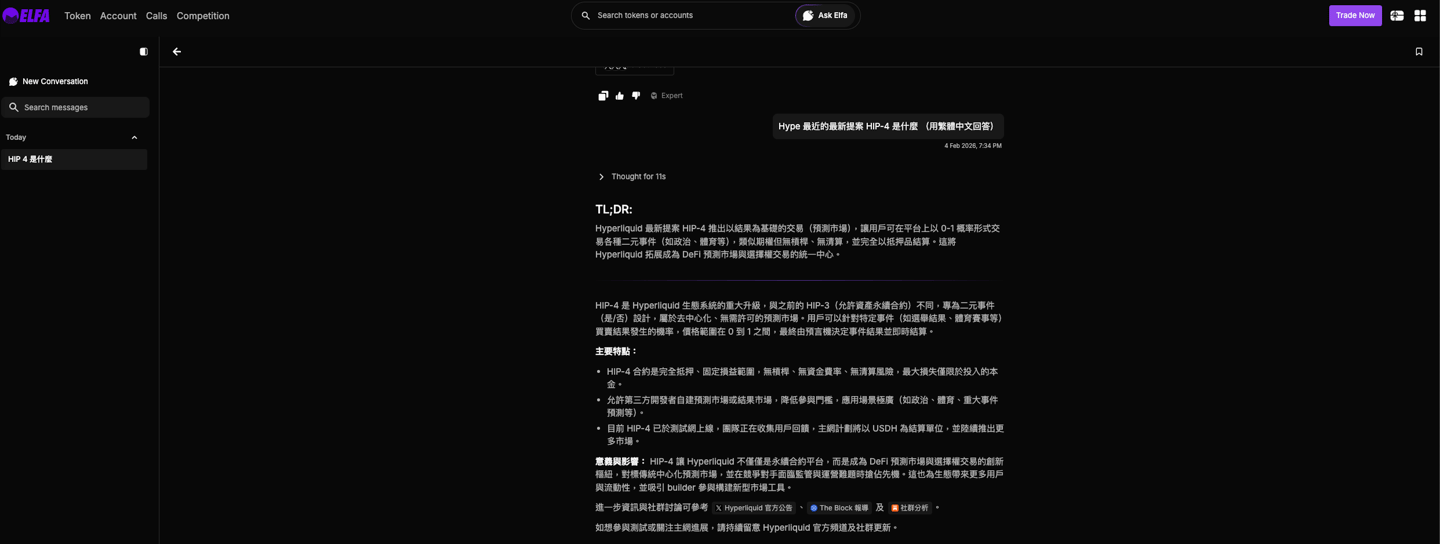Click the Expert mode label

pos(666,96)
